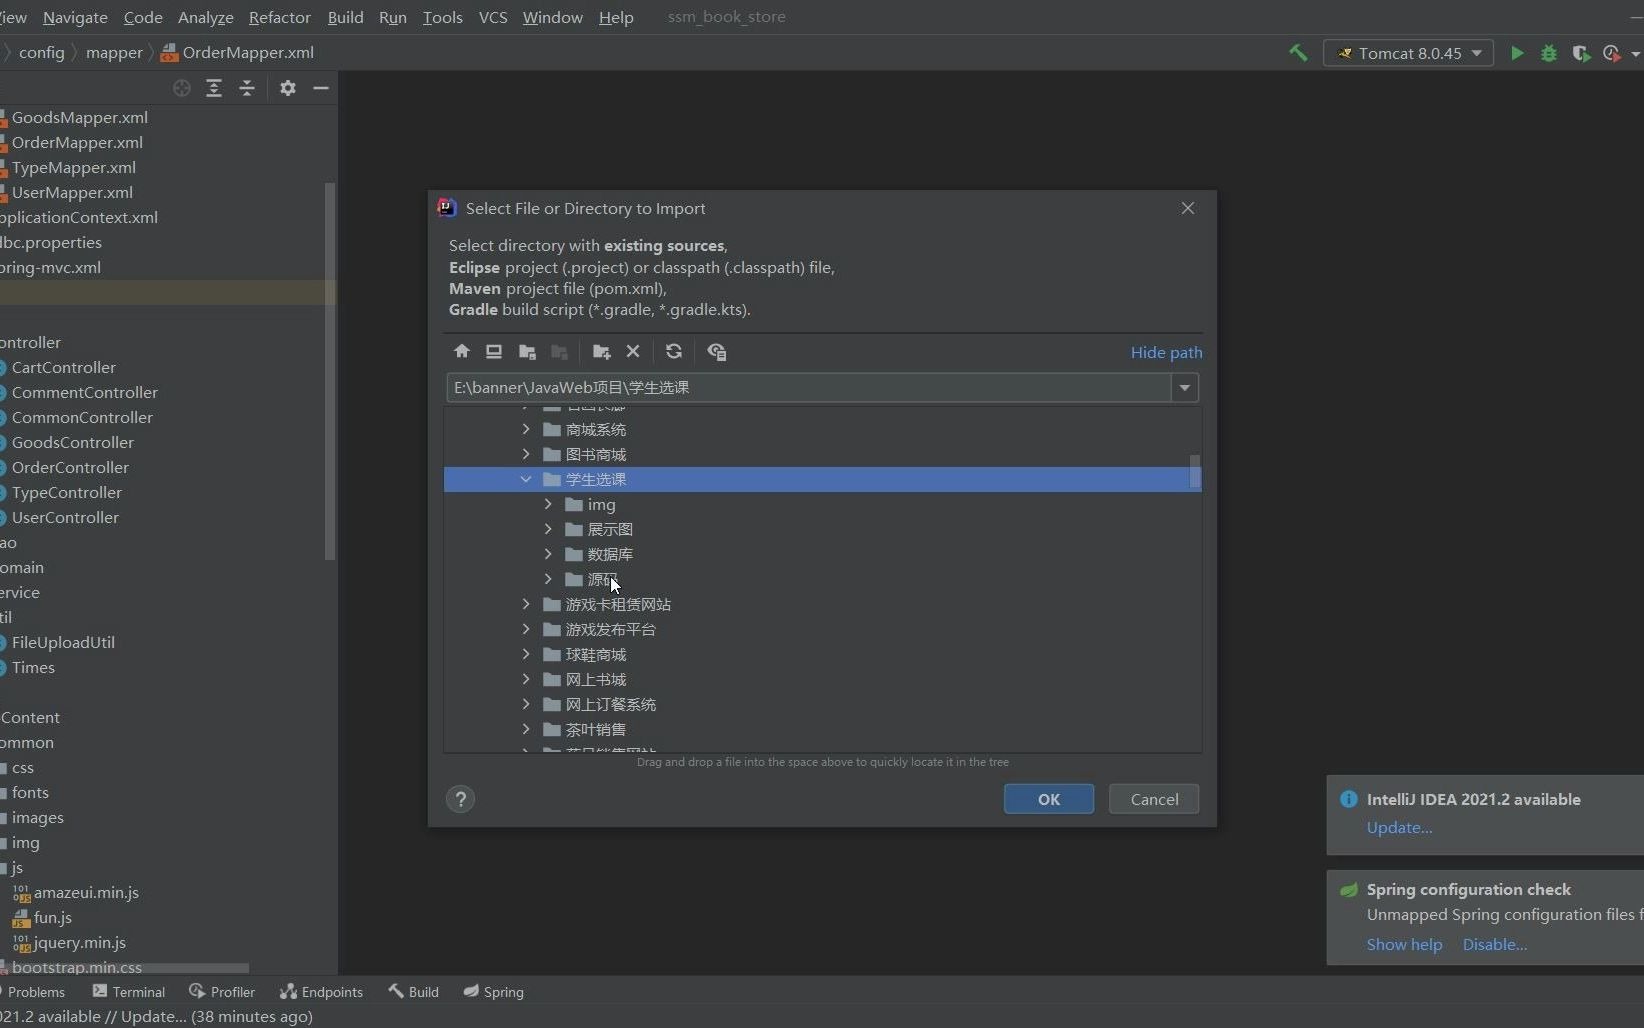The width and height of the screenshot is (1644, 1028).
Task: Toggle Show Hidden Files icon in dialog
Action: [716, 351]
